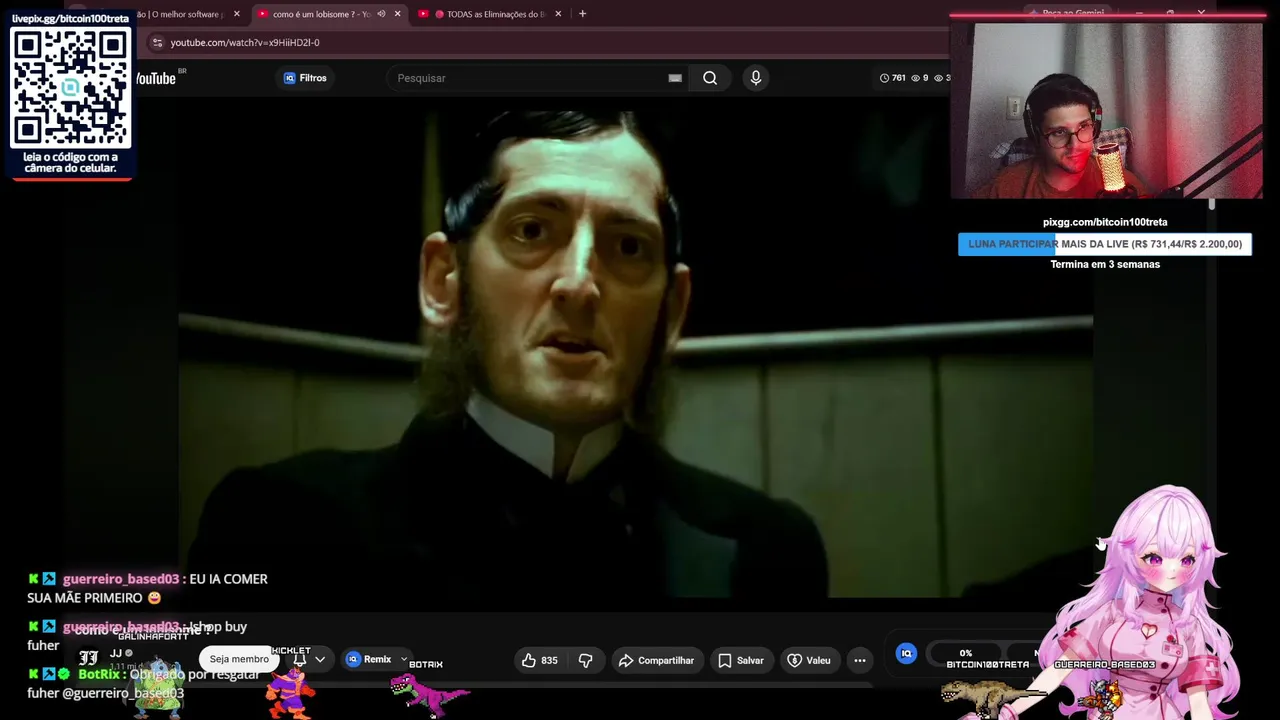This screenshot has height=720, width=1280.
Task: Click the 'Peça ao Gemini' button
Action: click(x=1068, y=13)
